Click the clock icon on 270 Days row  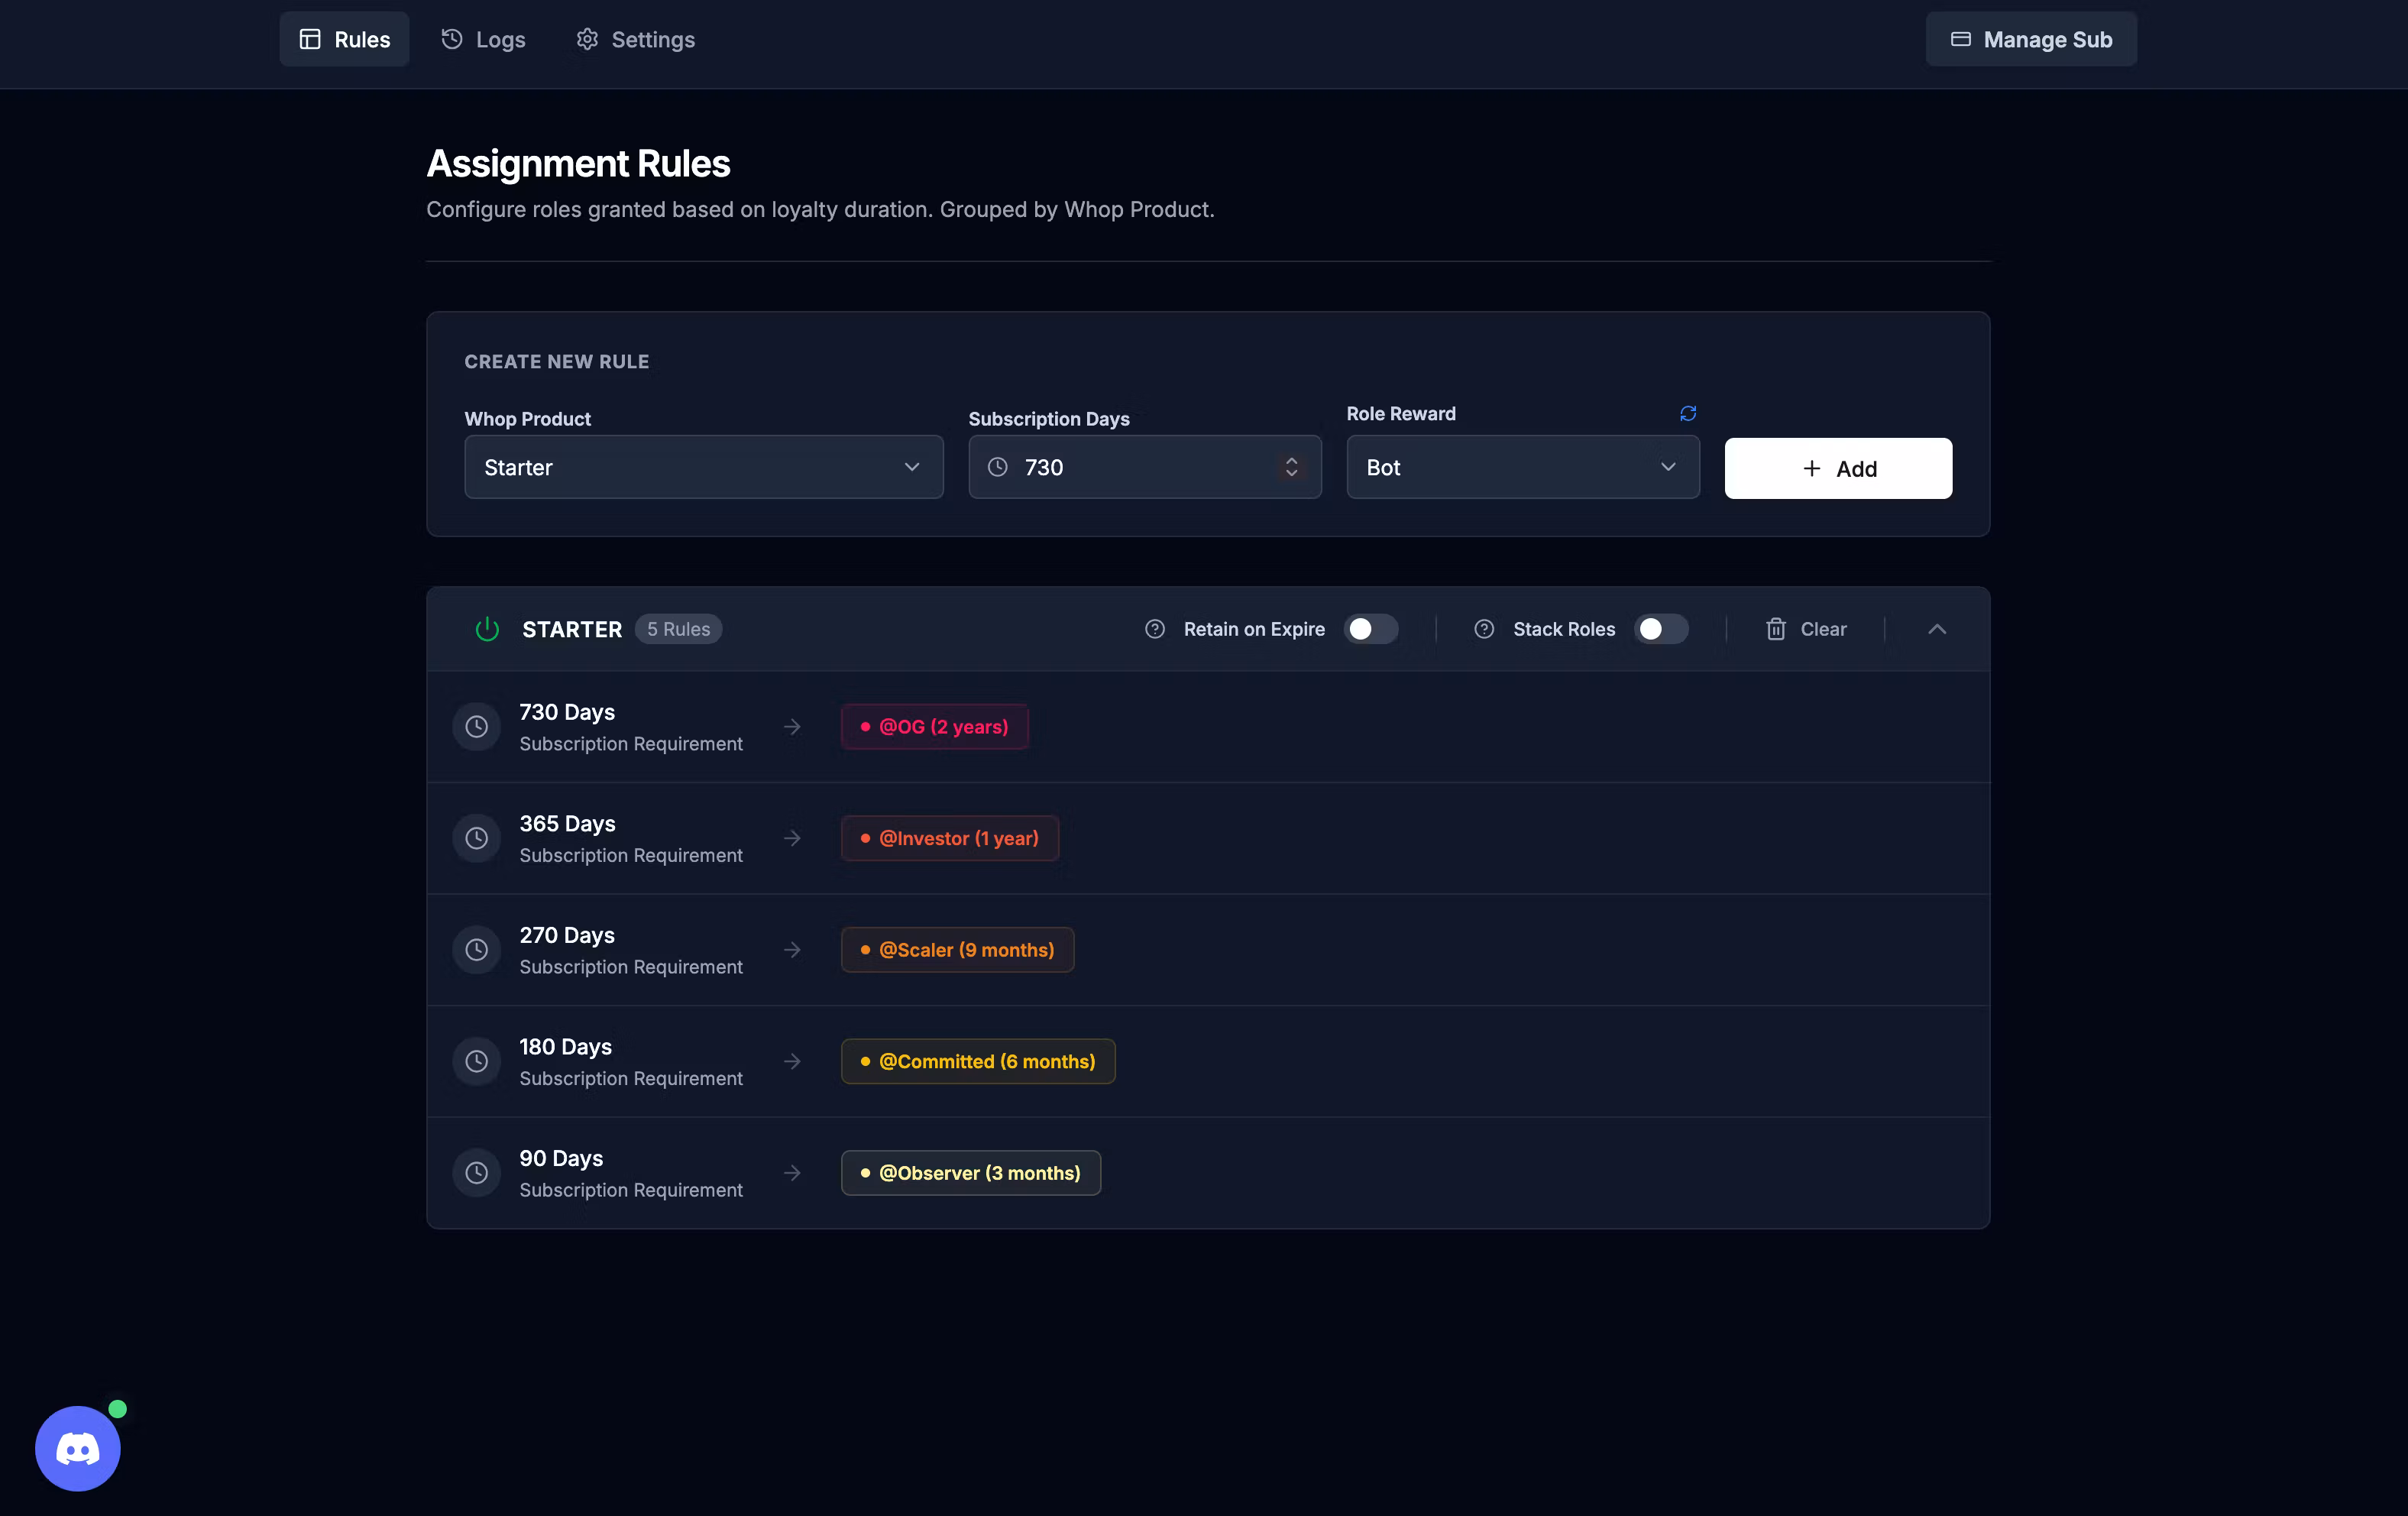coord(477,950)
